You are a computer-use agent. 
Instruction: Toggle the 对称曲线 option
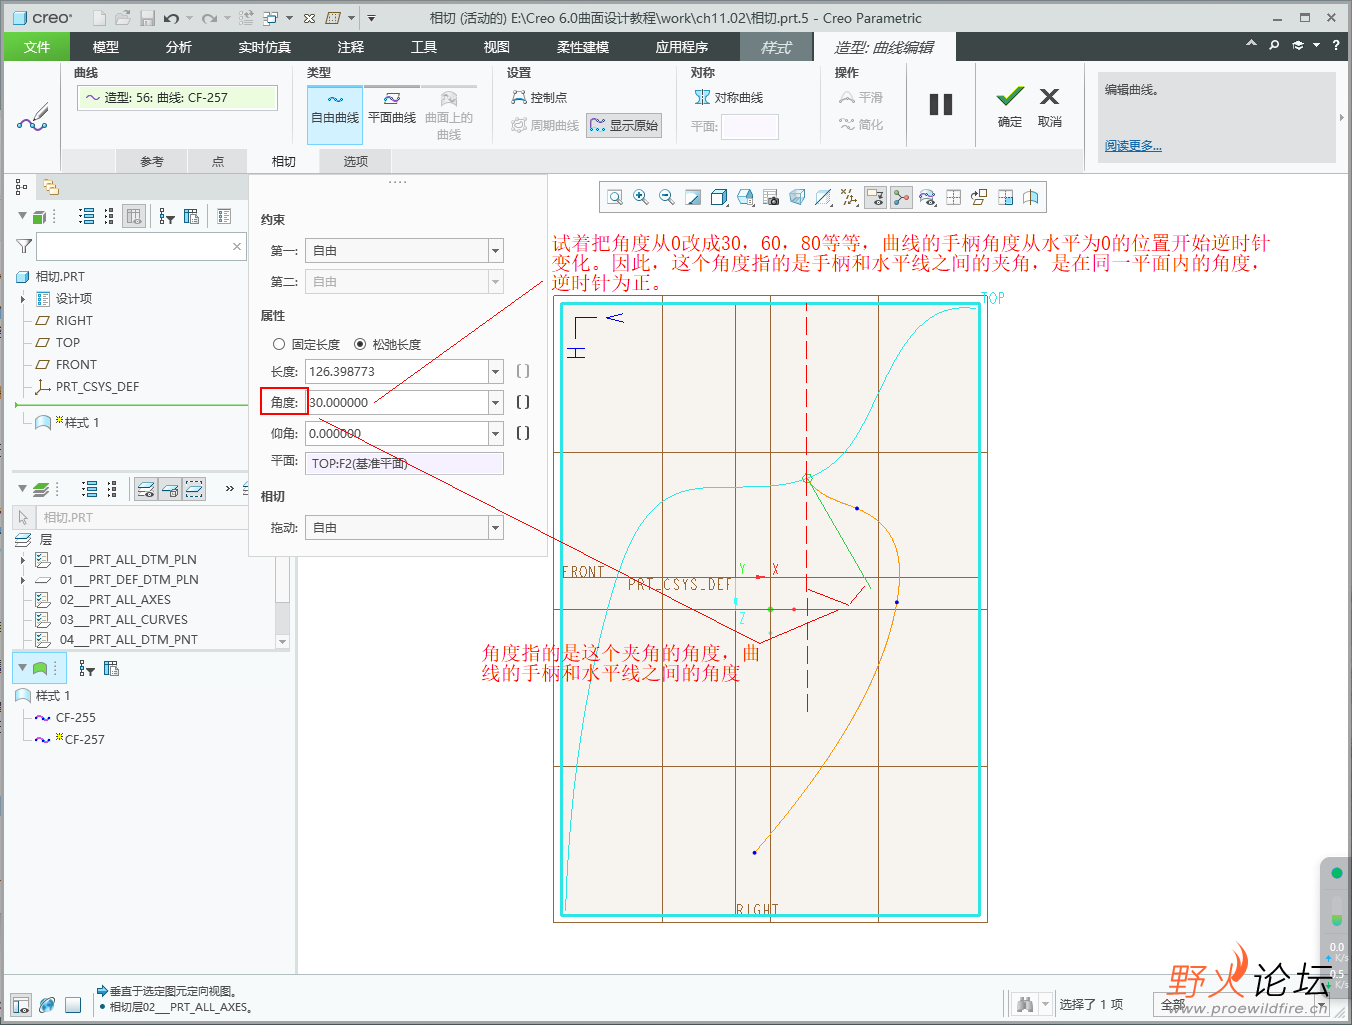pyautogui.click(x=729, y=97)
